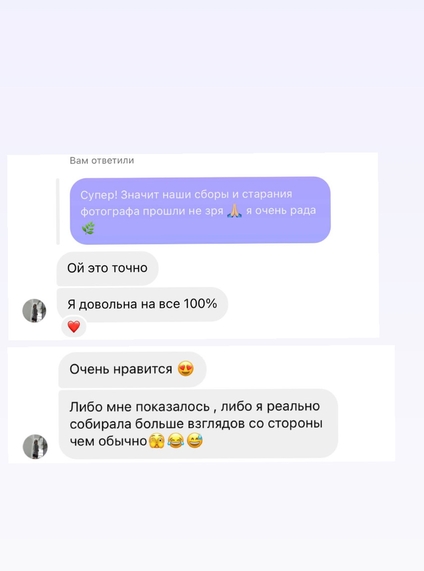This screenshot has height=571, width=424.
Task: Select the "Либо мне показалось" message bubble
Action: pos(198,424)
